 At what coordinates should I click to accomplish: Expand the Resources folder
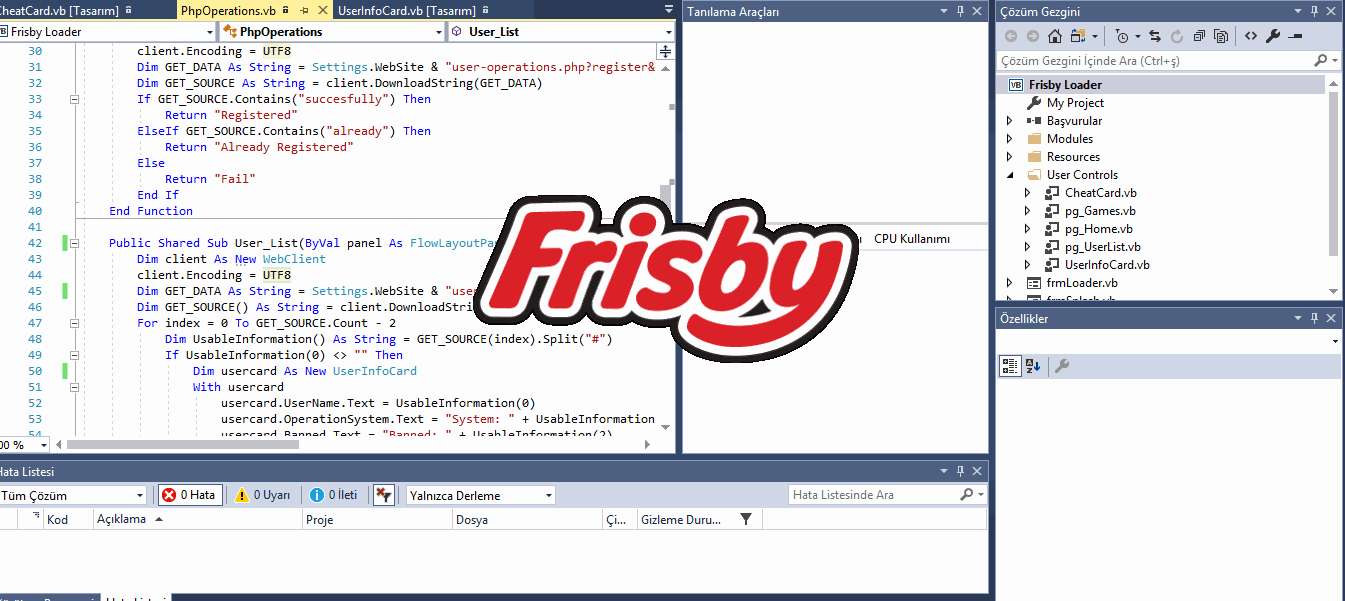click(1009, 157)
